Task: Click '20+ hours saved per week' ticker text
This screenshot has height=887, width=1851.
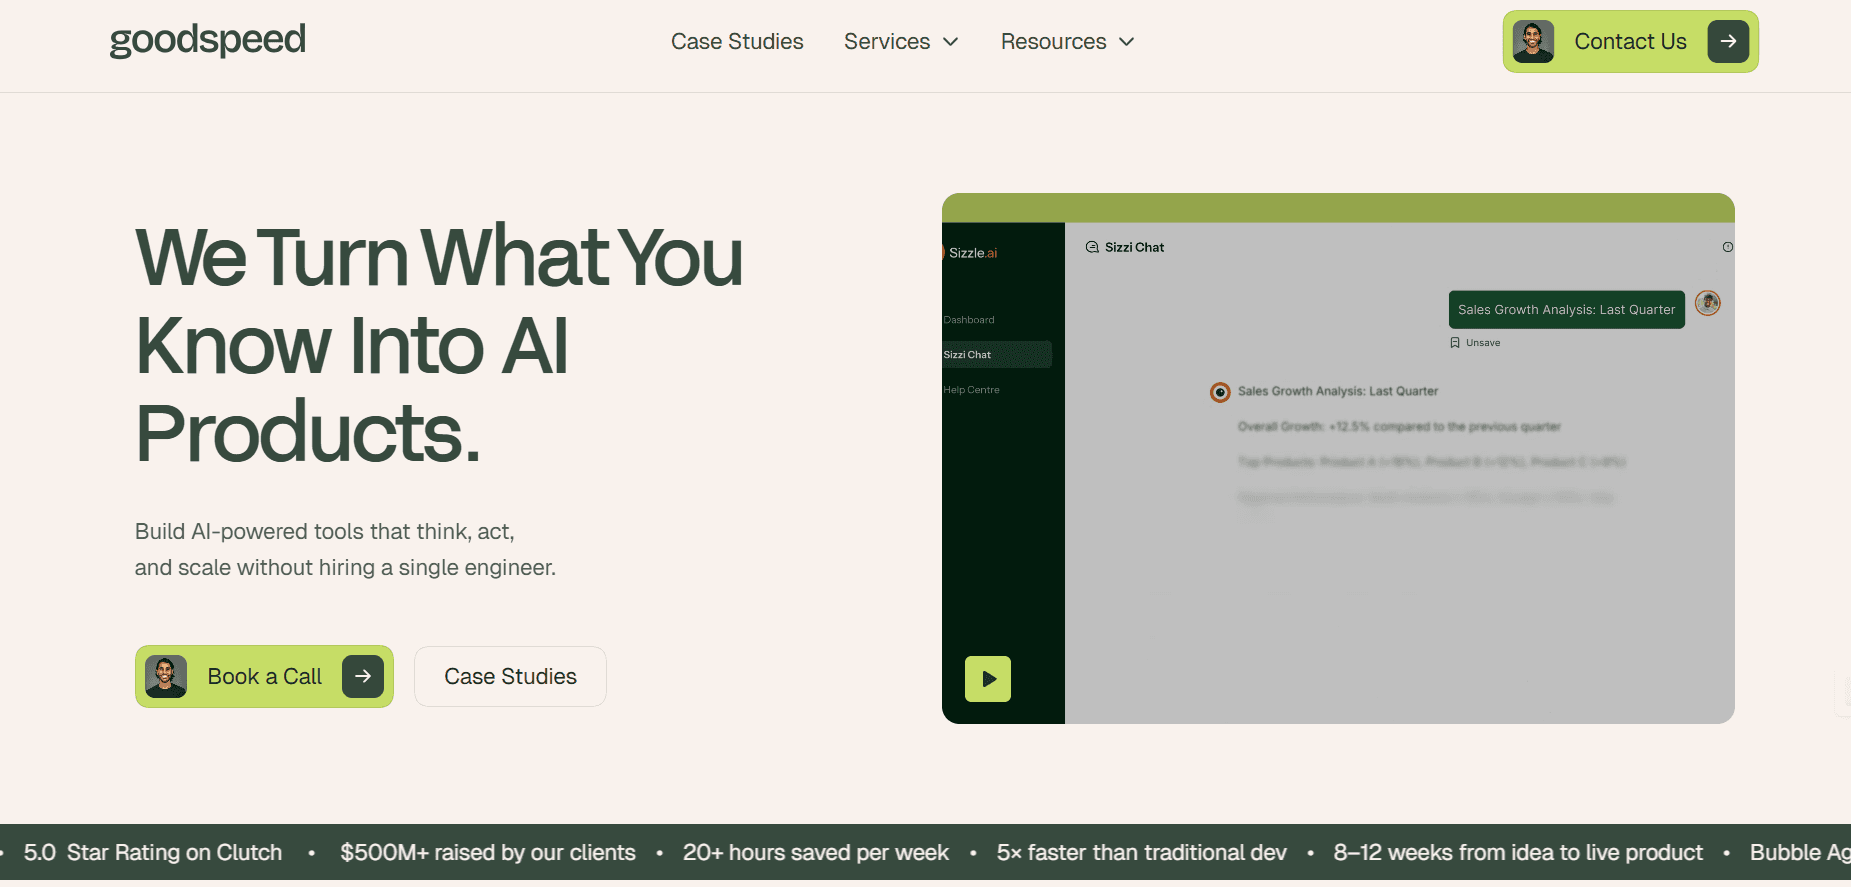Action: coord(816,853)
